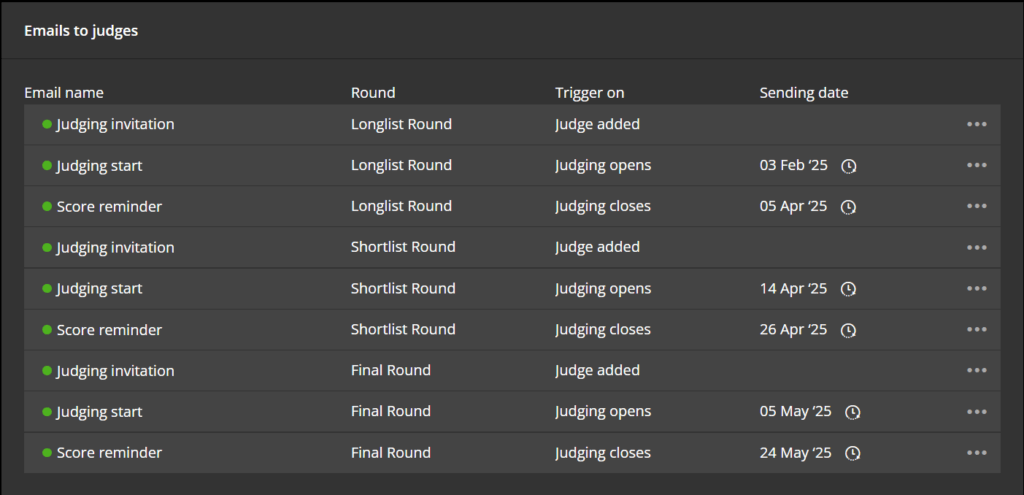Open Shortlist Round Score reminder email
Screen dimensions: 1024x495
pyautogui.click(x=109, y=330)
